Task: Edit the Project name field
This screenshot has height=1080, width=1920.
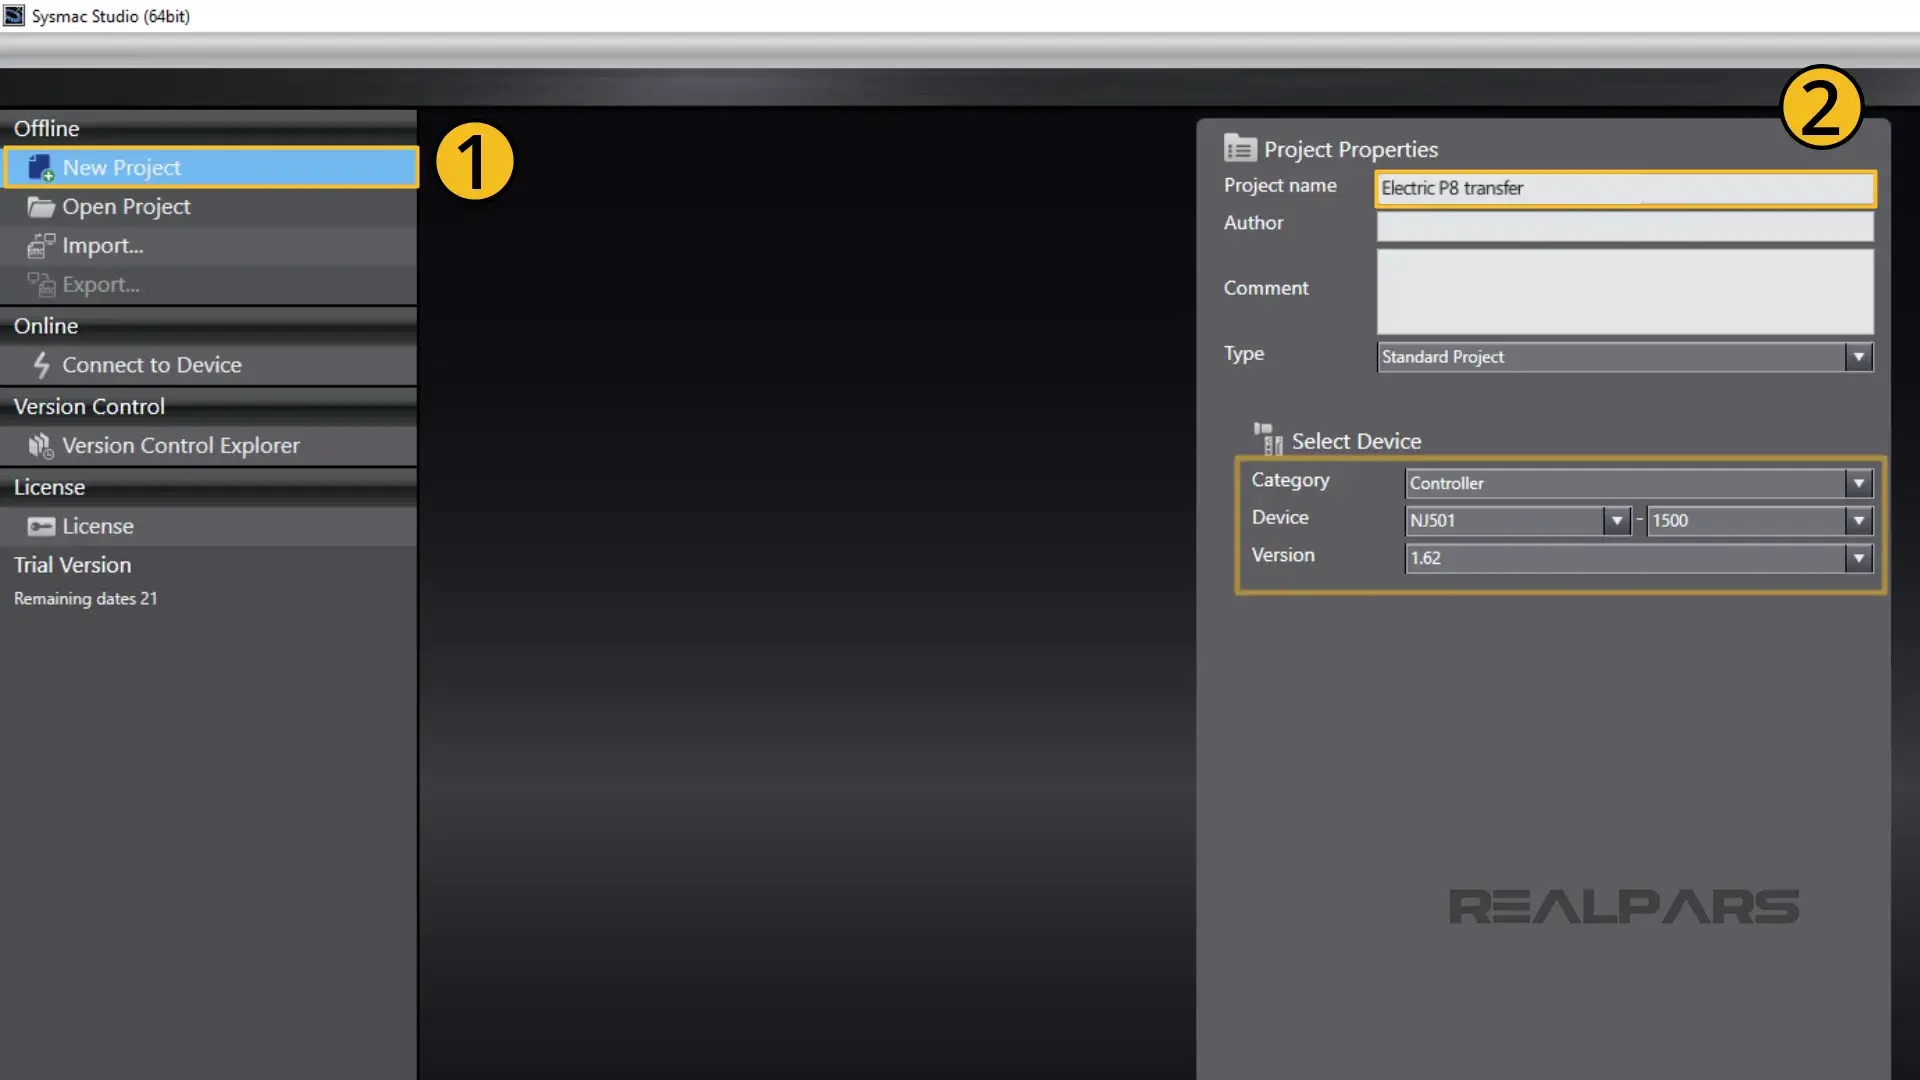Action: [1625, 188]
